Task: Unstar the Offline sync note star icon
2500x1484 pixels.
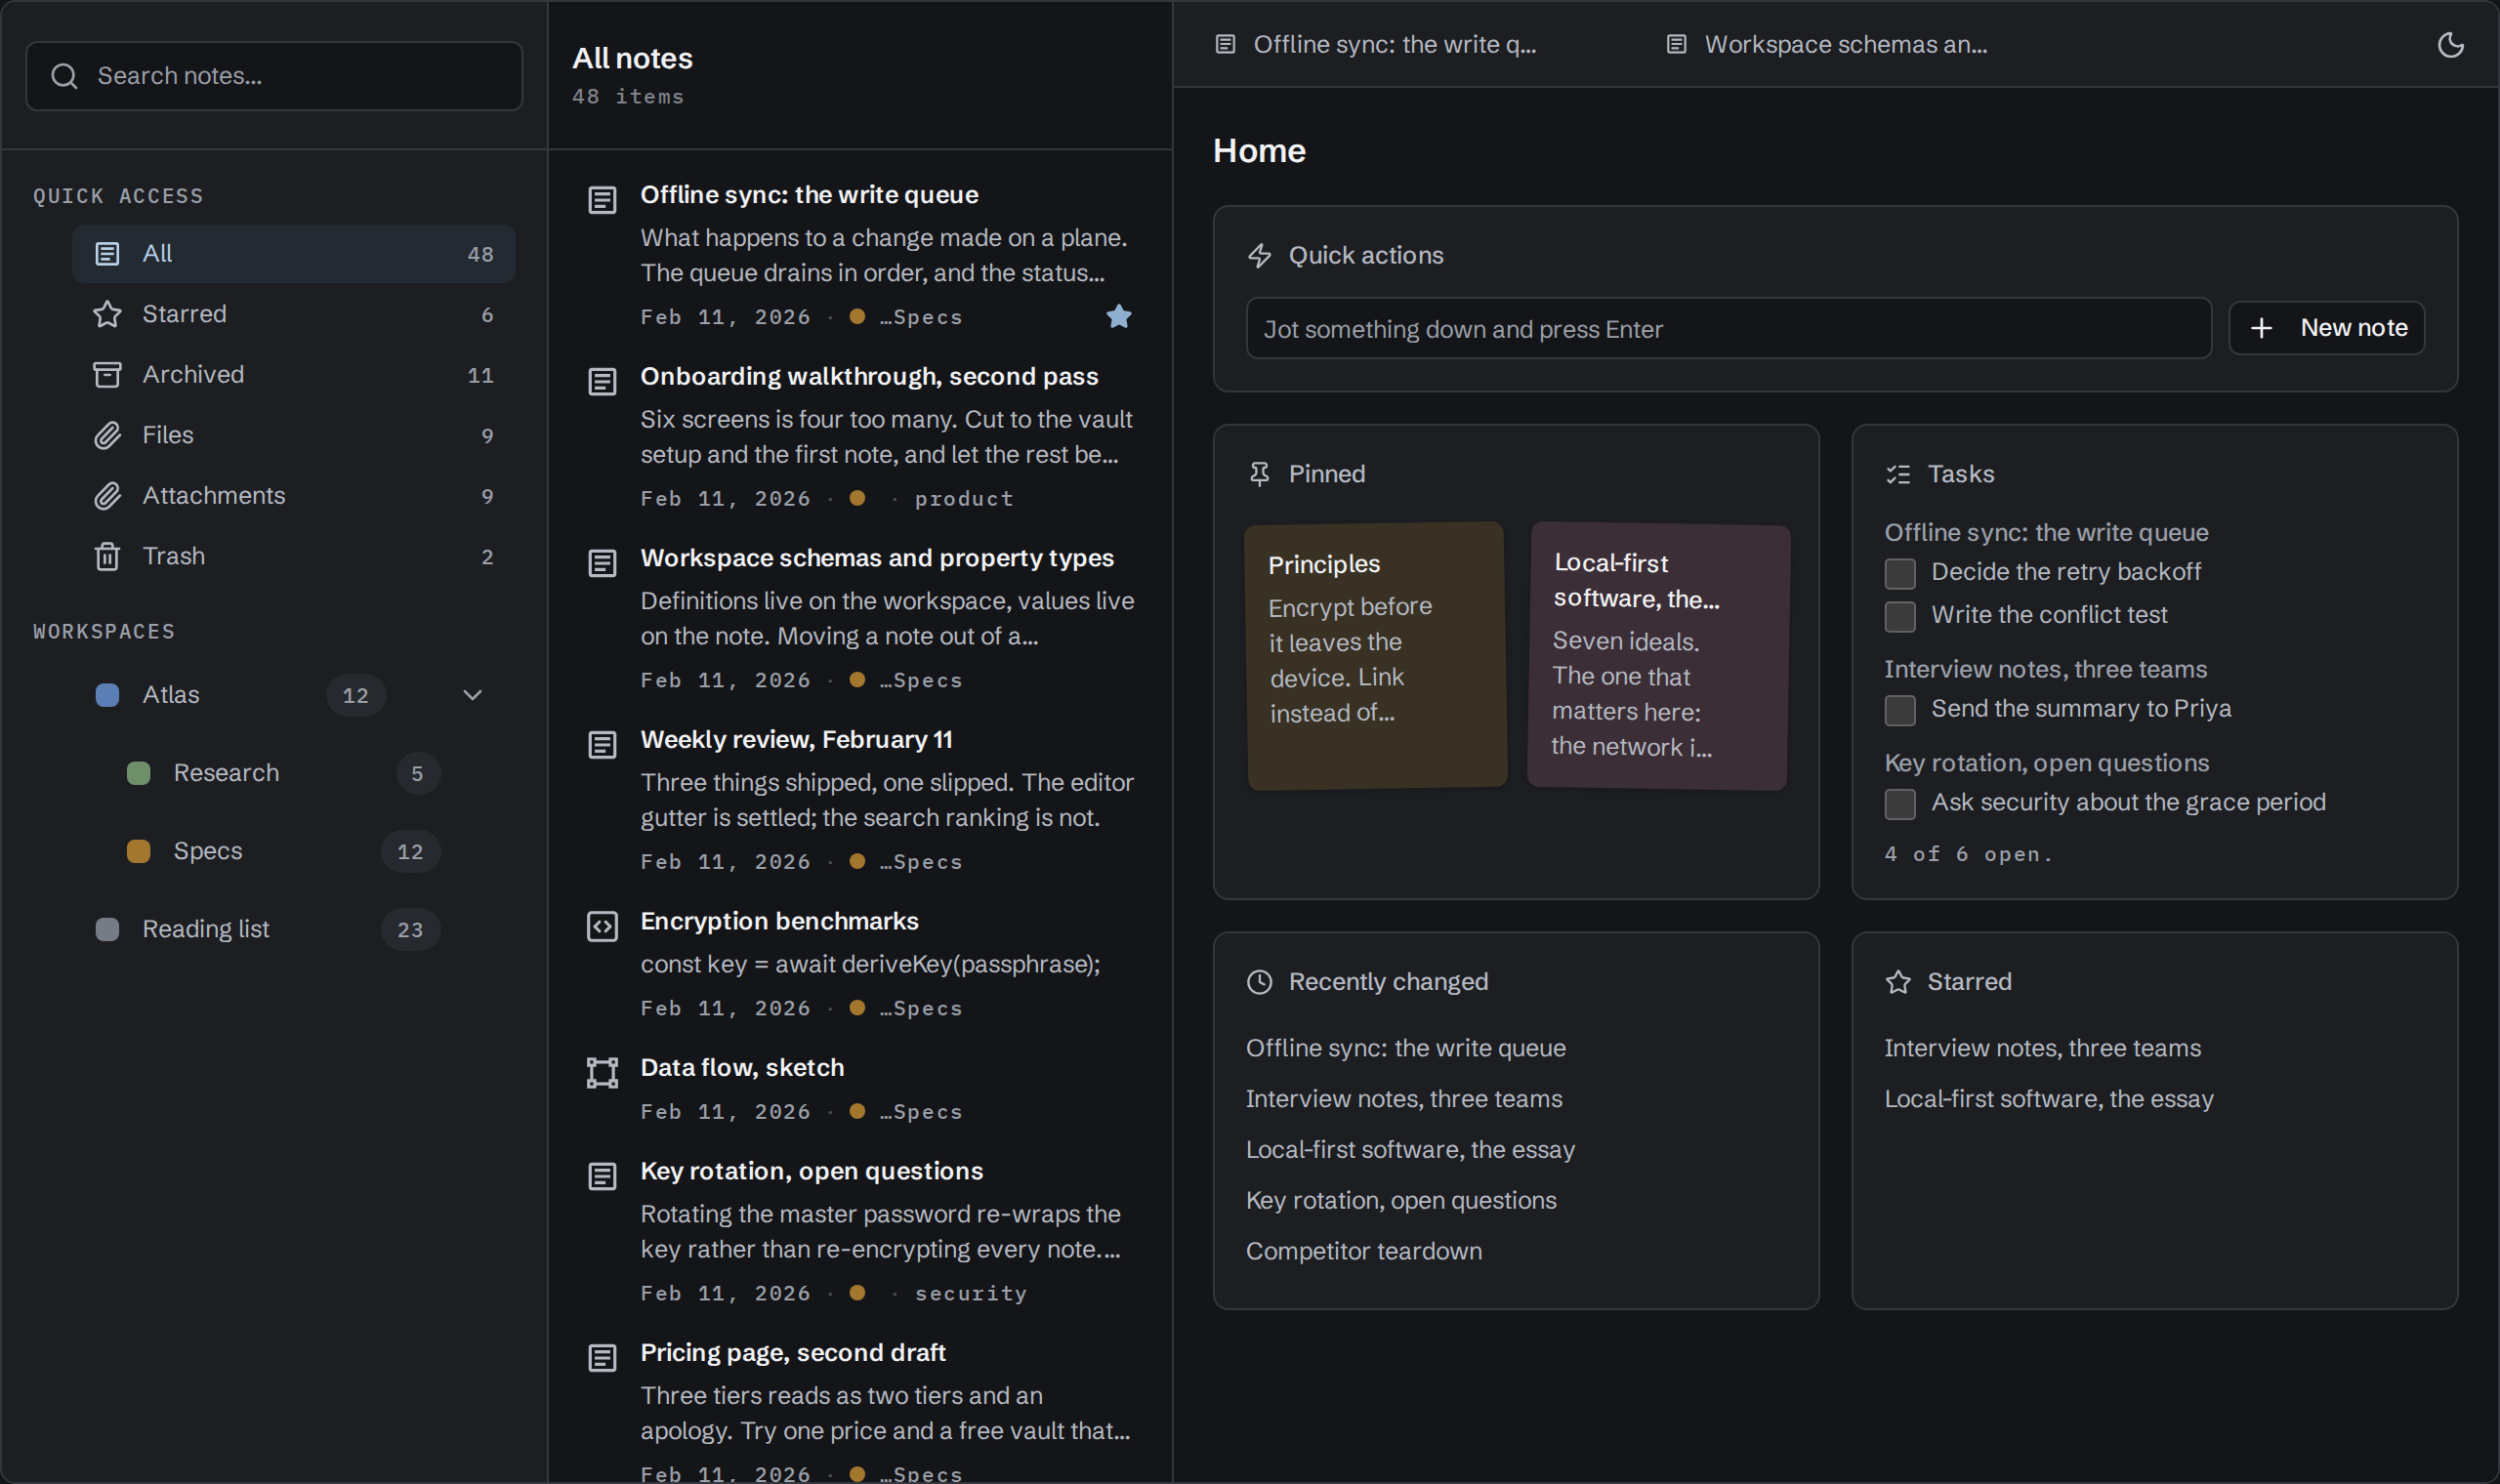Action: [1119, 316]
